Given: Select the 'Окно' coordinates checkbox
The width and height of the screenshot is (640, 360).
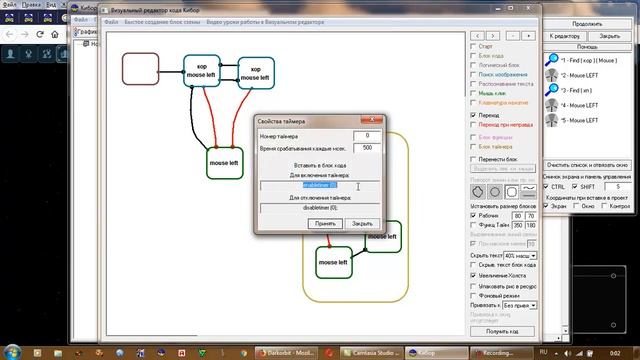Looking at the screenshot, I should click(576, 206).
